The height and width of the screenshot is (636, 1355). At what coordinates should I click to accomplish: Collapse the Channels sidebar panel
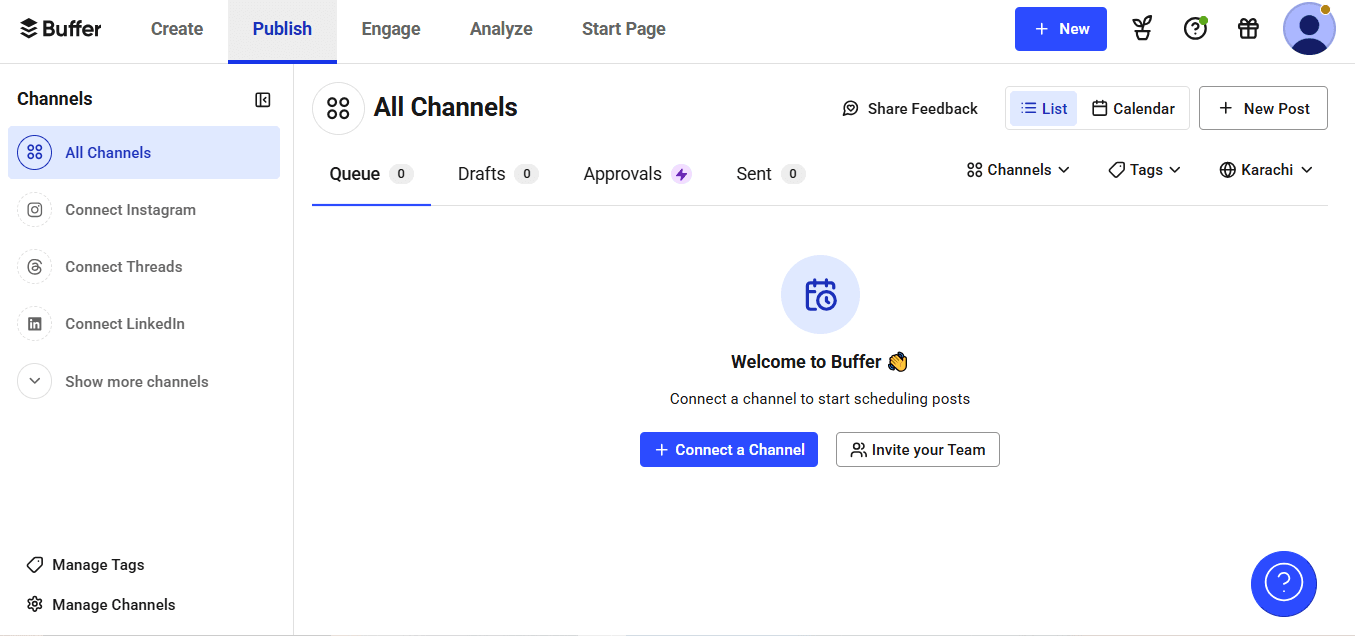point(263,100)
